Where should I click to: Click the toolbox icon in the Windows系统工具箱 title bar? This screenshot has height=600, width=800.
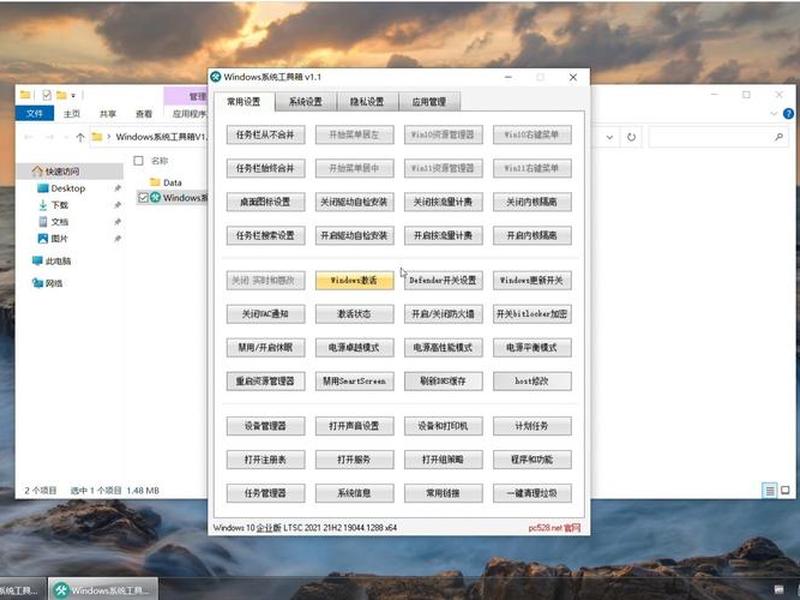point(216,77)
